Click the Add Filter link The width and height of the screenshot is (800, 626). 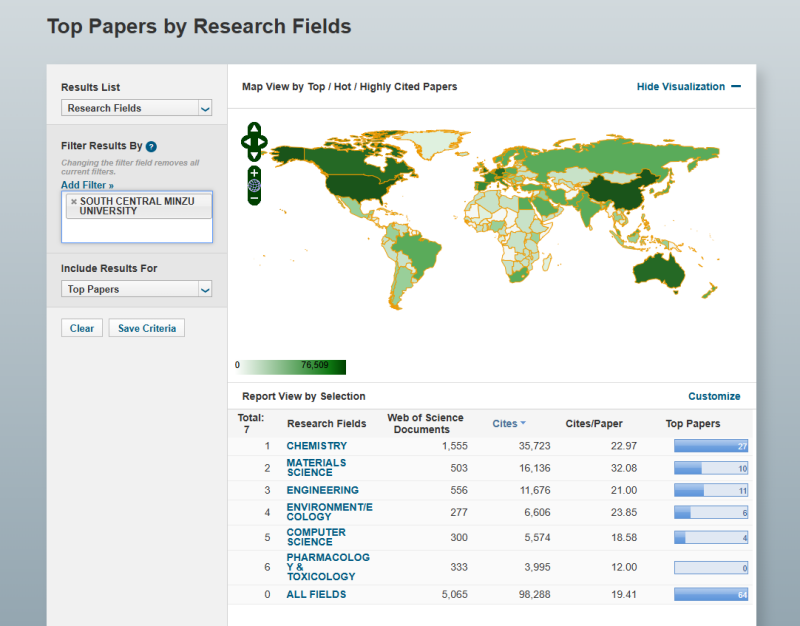[87, 185]
